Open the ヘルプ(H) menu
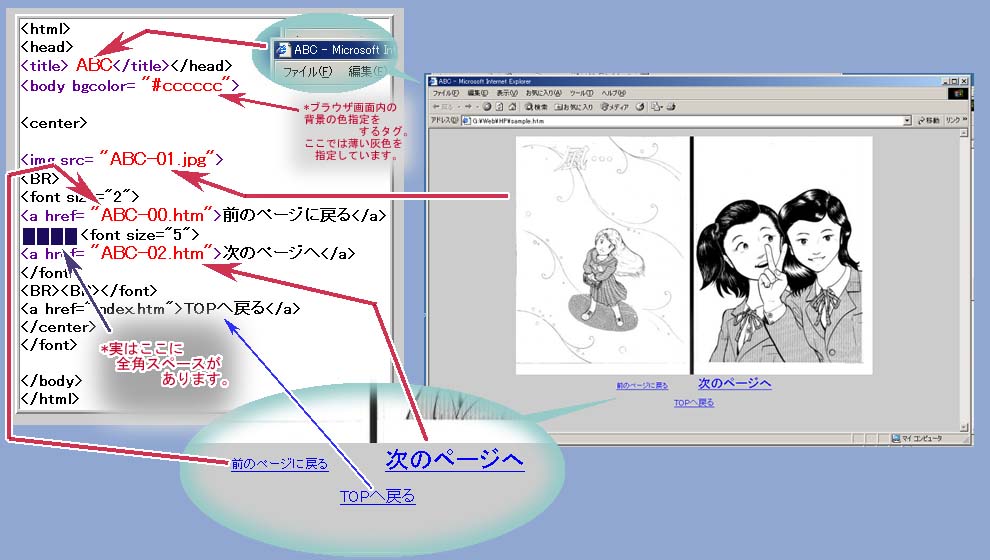The image size is (990, 560). (613, 93)
